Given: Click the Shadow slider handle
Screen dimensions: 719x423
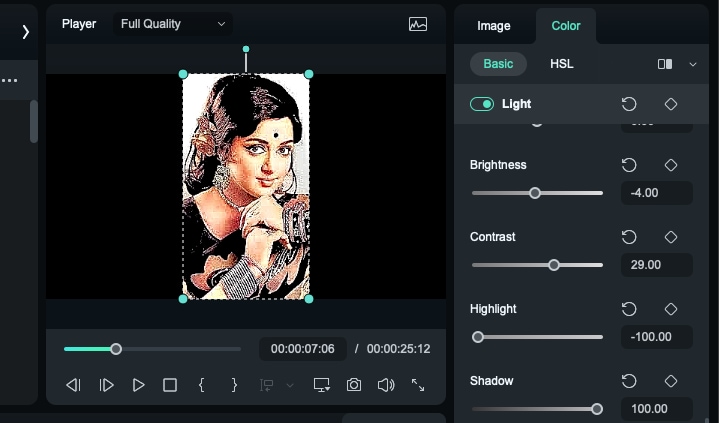Looking at the screenshot, I should [597, 409].
